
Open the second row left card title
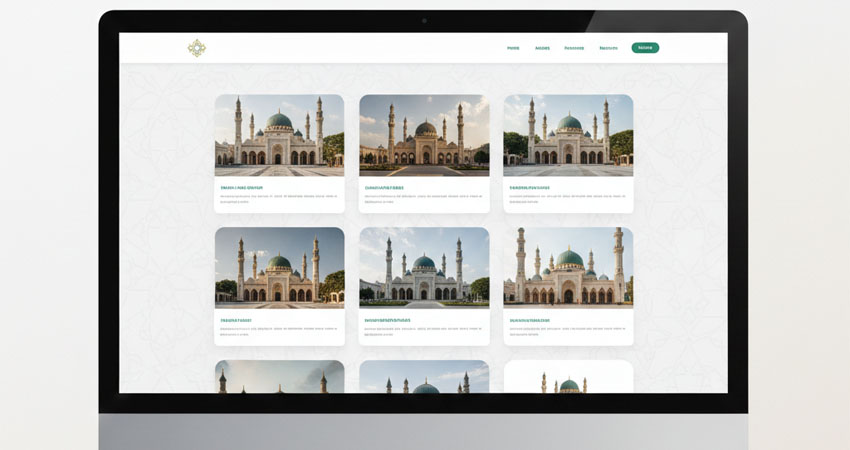coord(236,320)
